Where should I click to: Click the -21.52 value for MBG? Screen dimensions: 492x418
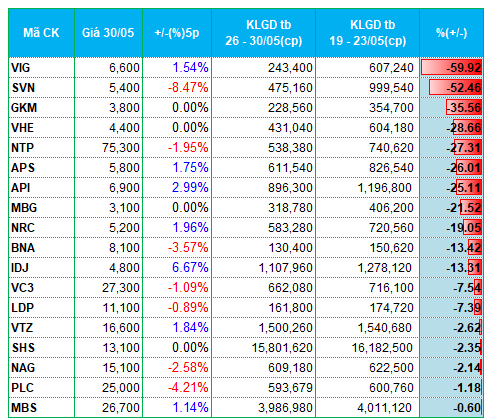(x=464, y=208)
